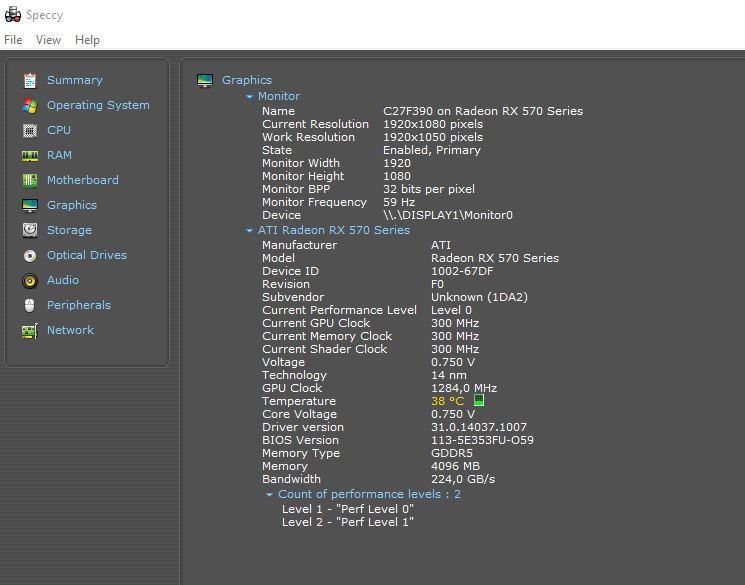745x585 pixels.
Task: Click the Peripherals mouse icon
Action: 29,305
